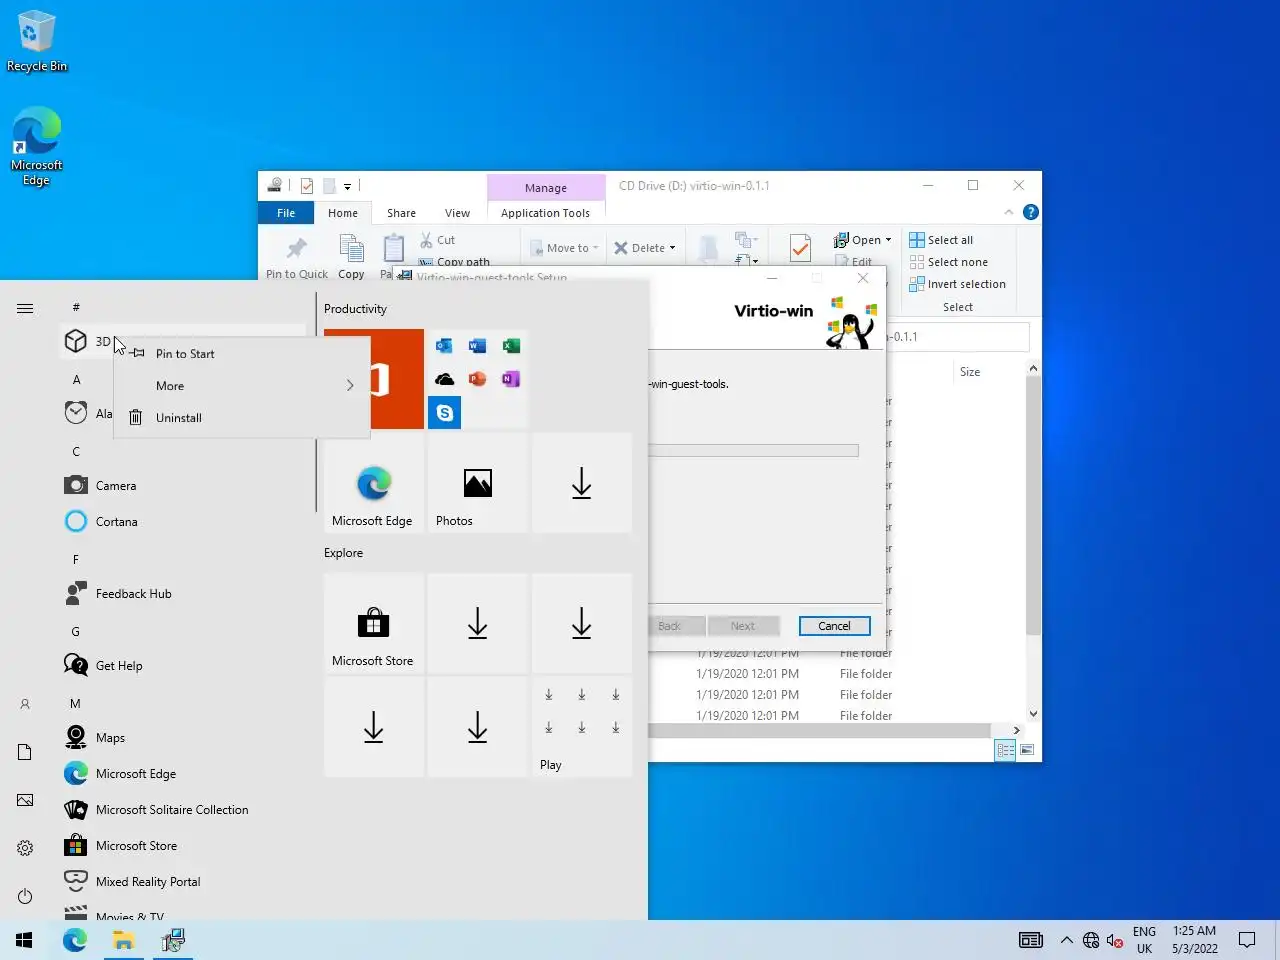The width and height of the screenshot is (1280, 960).
Task: Switch to Large icons view in Explorer
Action: tap(1027, 750)
